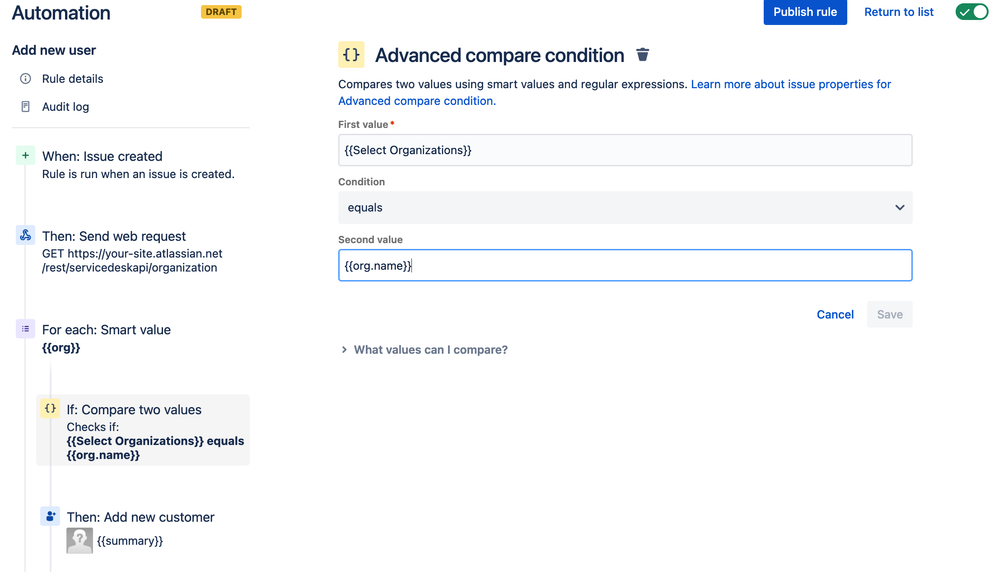Screen dimensions: 999x572
Task: Open Rule details
Action: (73, 78)
